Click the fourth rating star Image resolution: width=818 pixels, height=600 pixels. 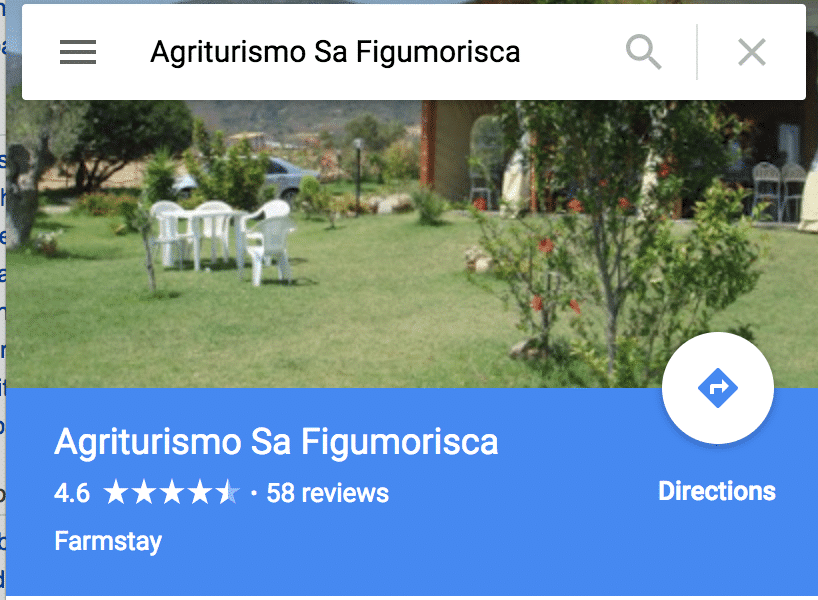click(200, 493)
